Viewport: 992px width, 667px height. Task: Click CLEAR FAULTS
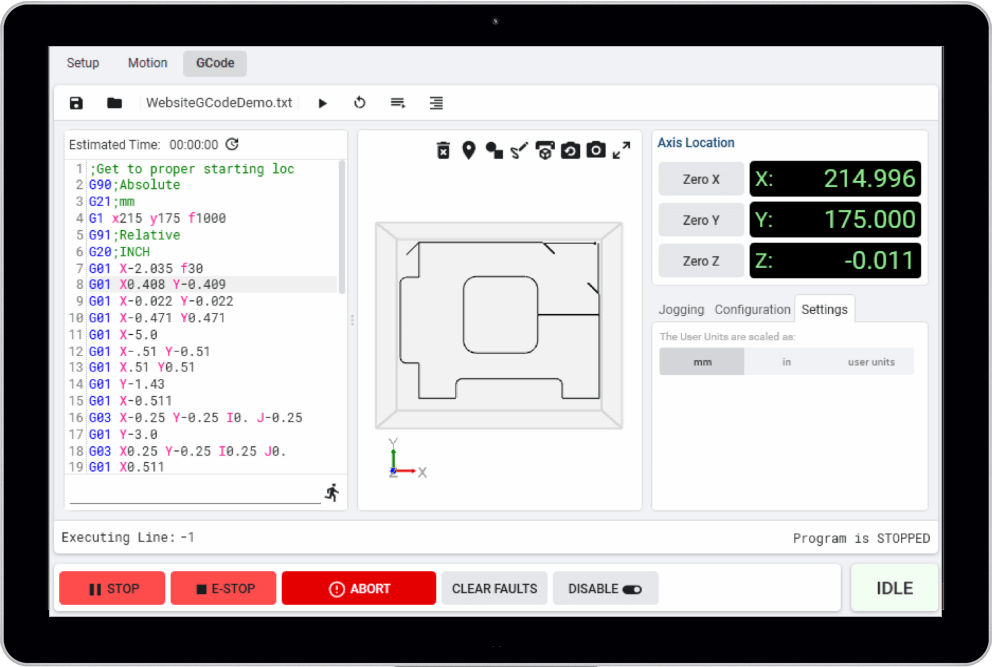(494, 588)
